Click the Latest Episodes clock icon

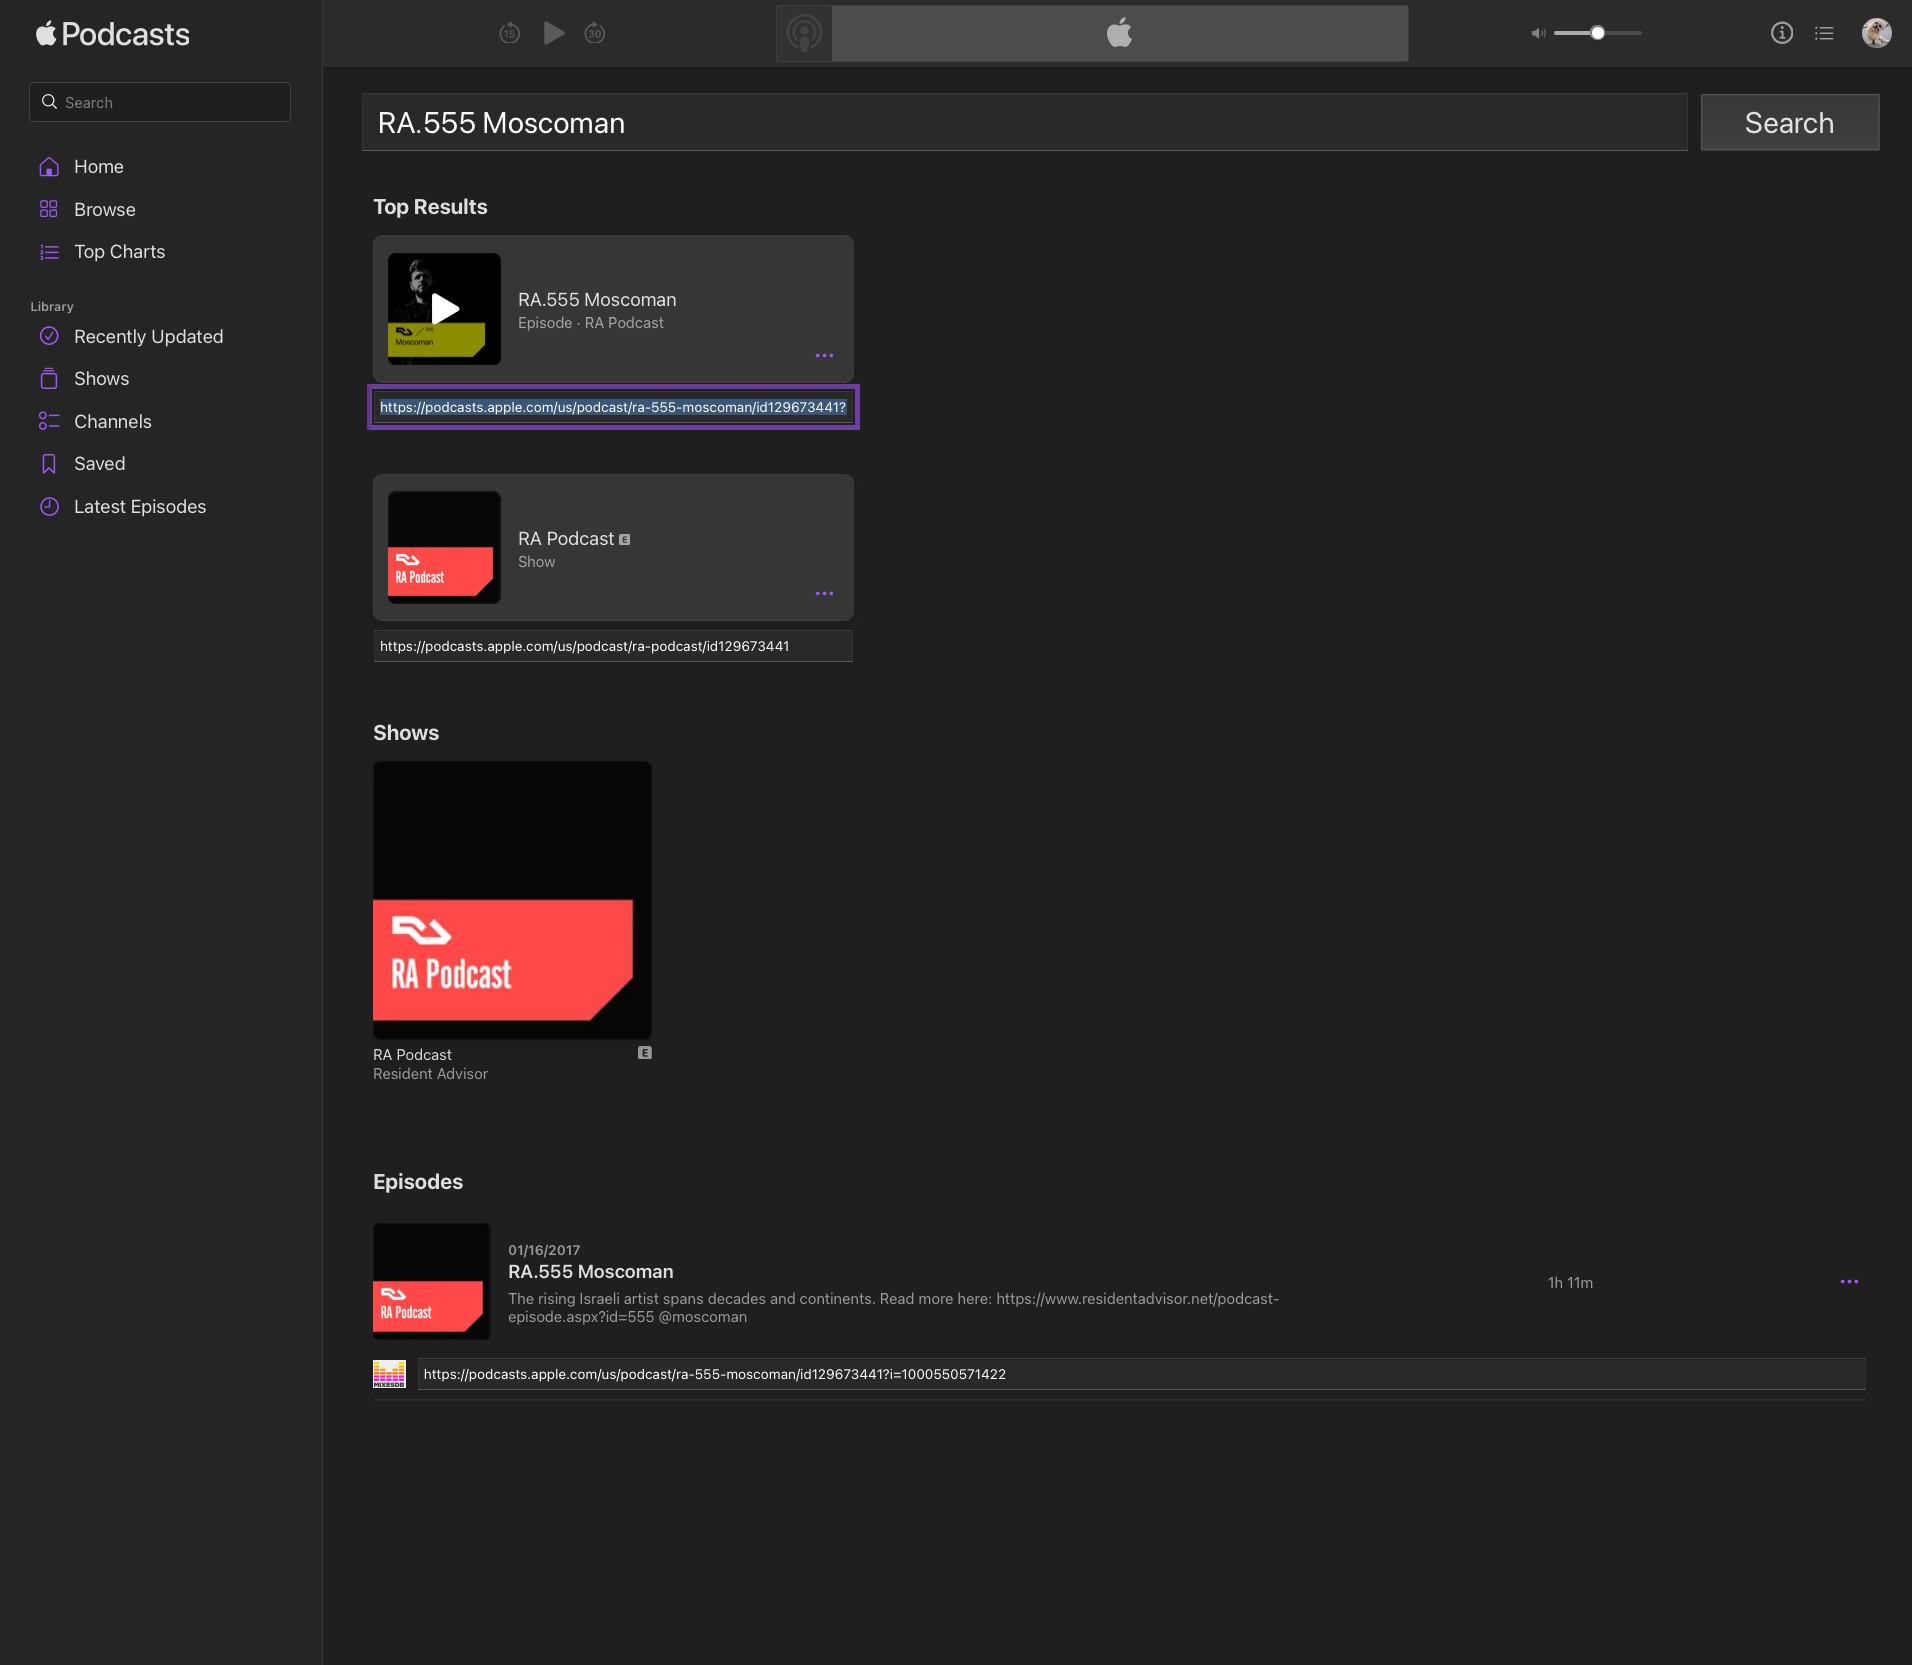click(49, 507)
